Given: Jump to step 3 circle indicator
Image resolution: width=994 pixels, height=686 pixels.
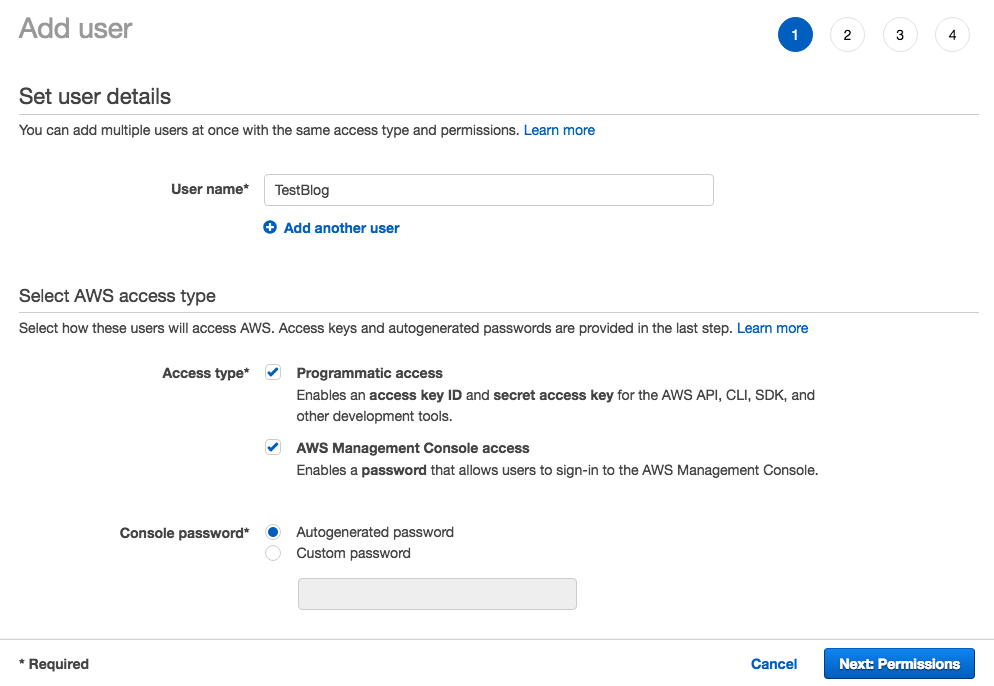Looking at the screenshot, I should point(900,35).
